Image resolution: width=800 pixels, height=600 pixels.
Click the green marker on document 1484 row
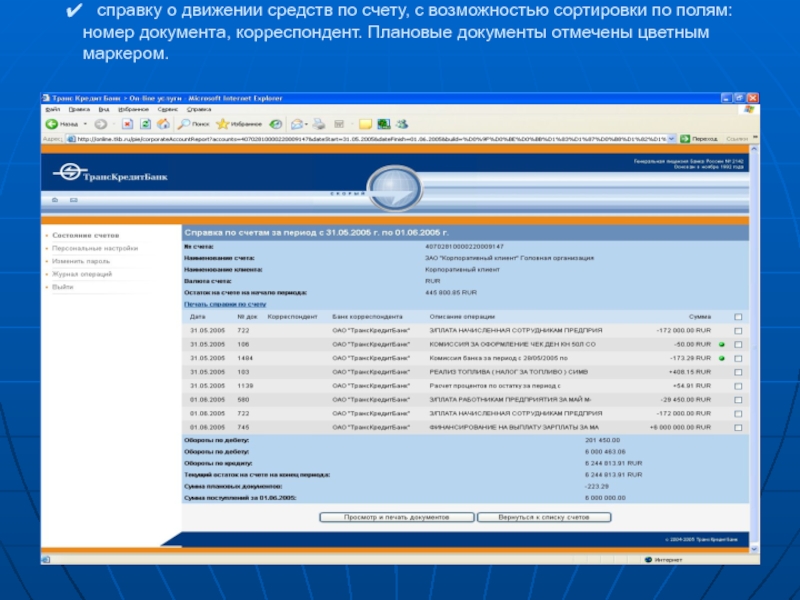pyautogui.click(x=720, y=357)
